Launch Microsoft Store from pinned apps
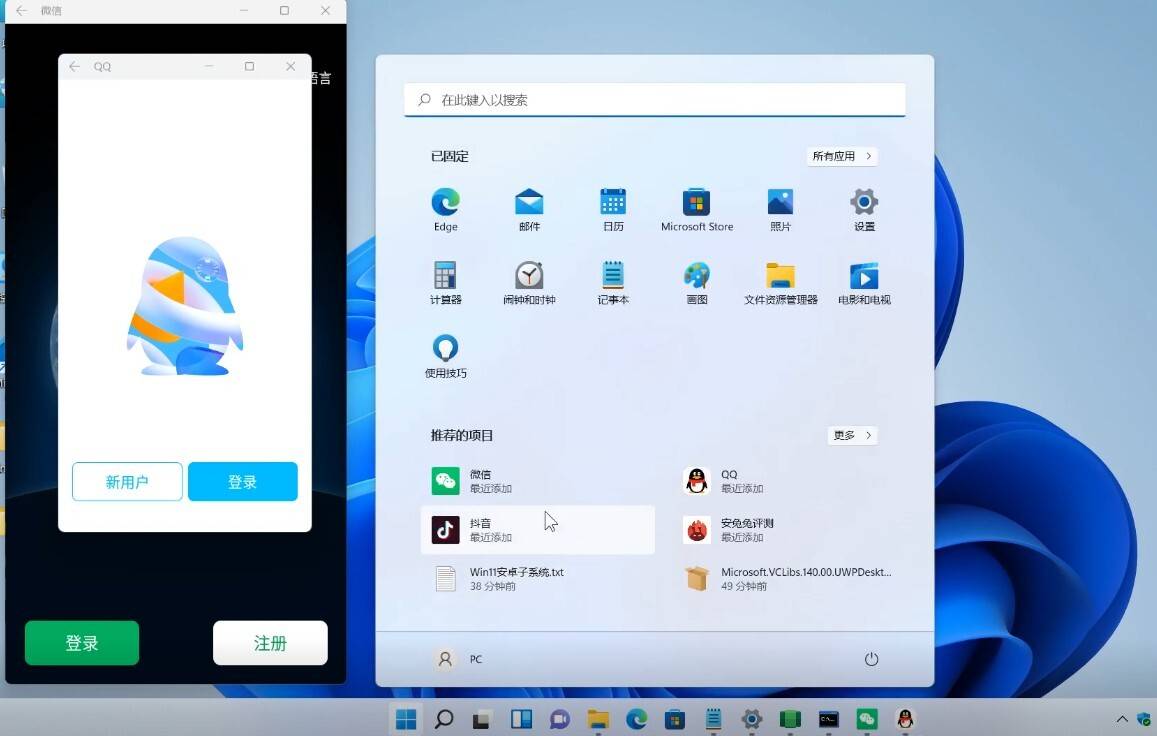The image size is (1157, 736). [697, 210]
